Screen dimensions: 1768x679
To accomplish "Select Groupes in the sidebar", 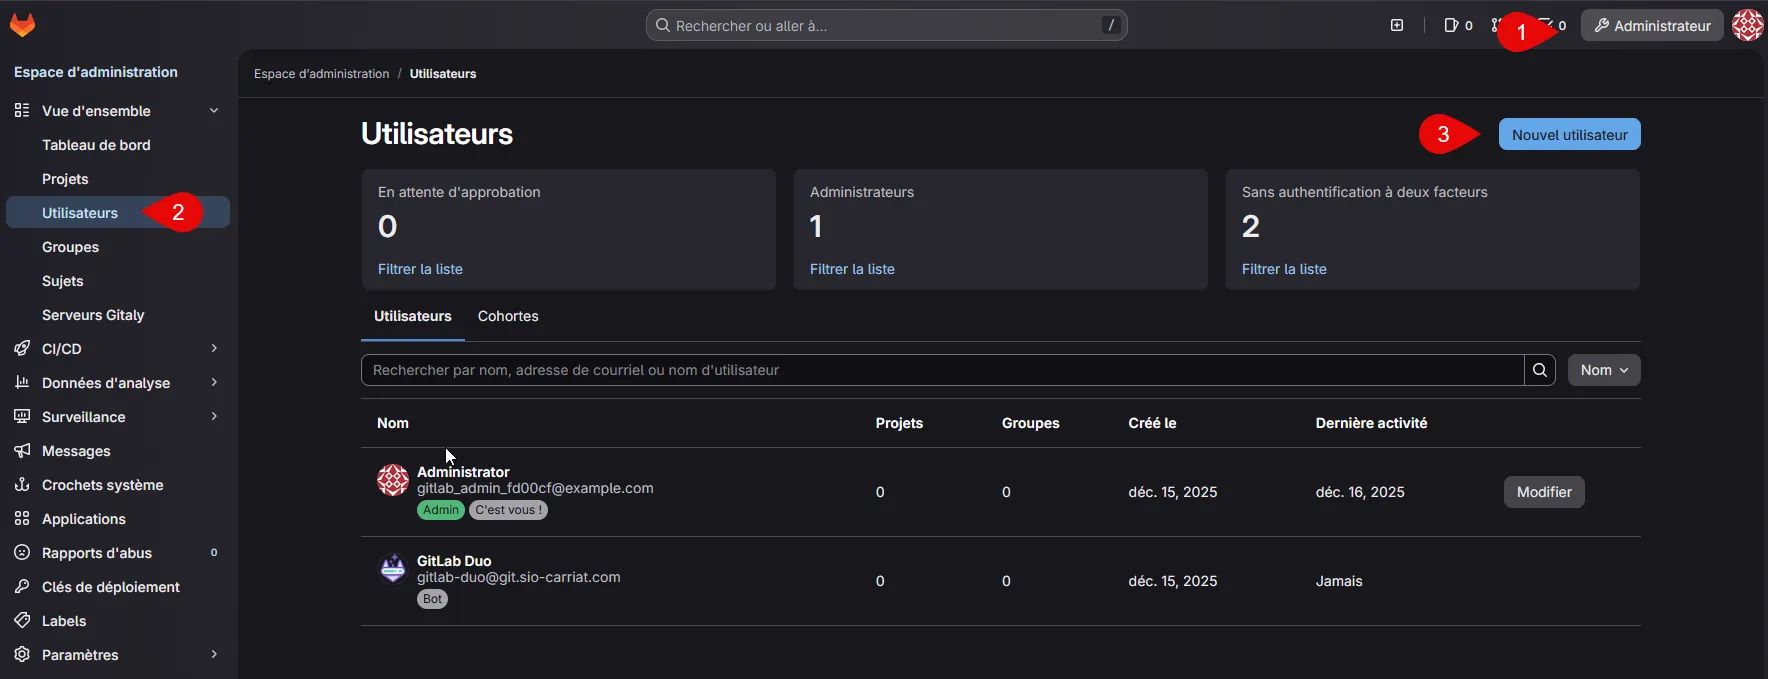I will pyautogui.click(x=70, y=247).
